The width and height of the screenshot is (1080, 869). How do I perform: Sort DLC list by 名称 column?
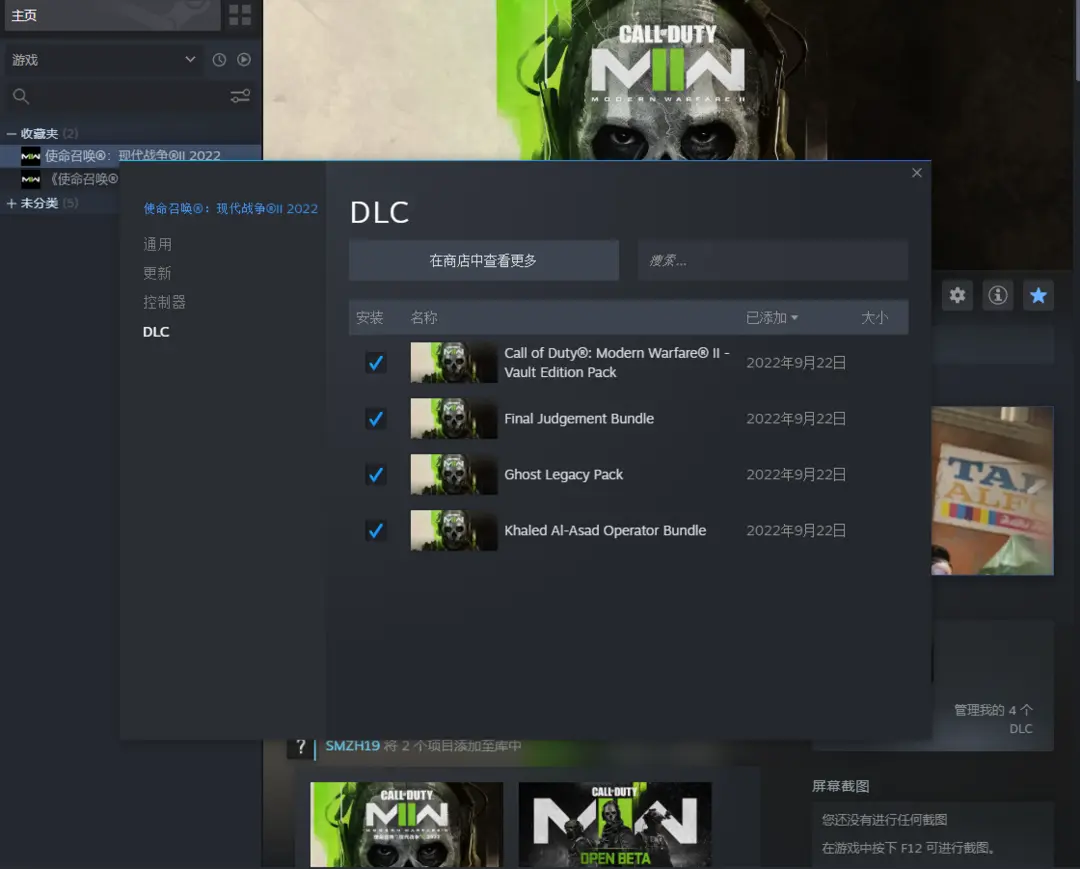pyautogui.click(x=424, y=317)
